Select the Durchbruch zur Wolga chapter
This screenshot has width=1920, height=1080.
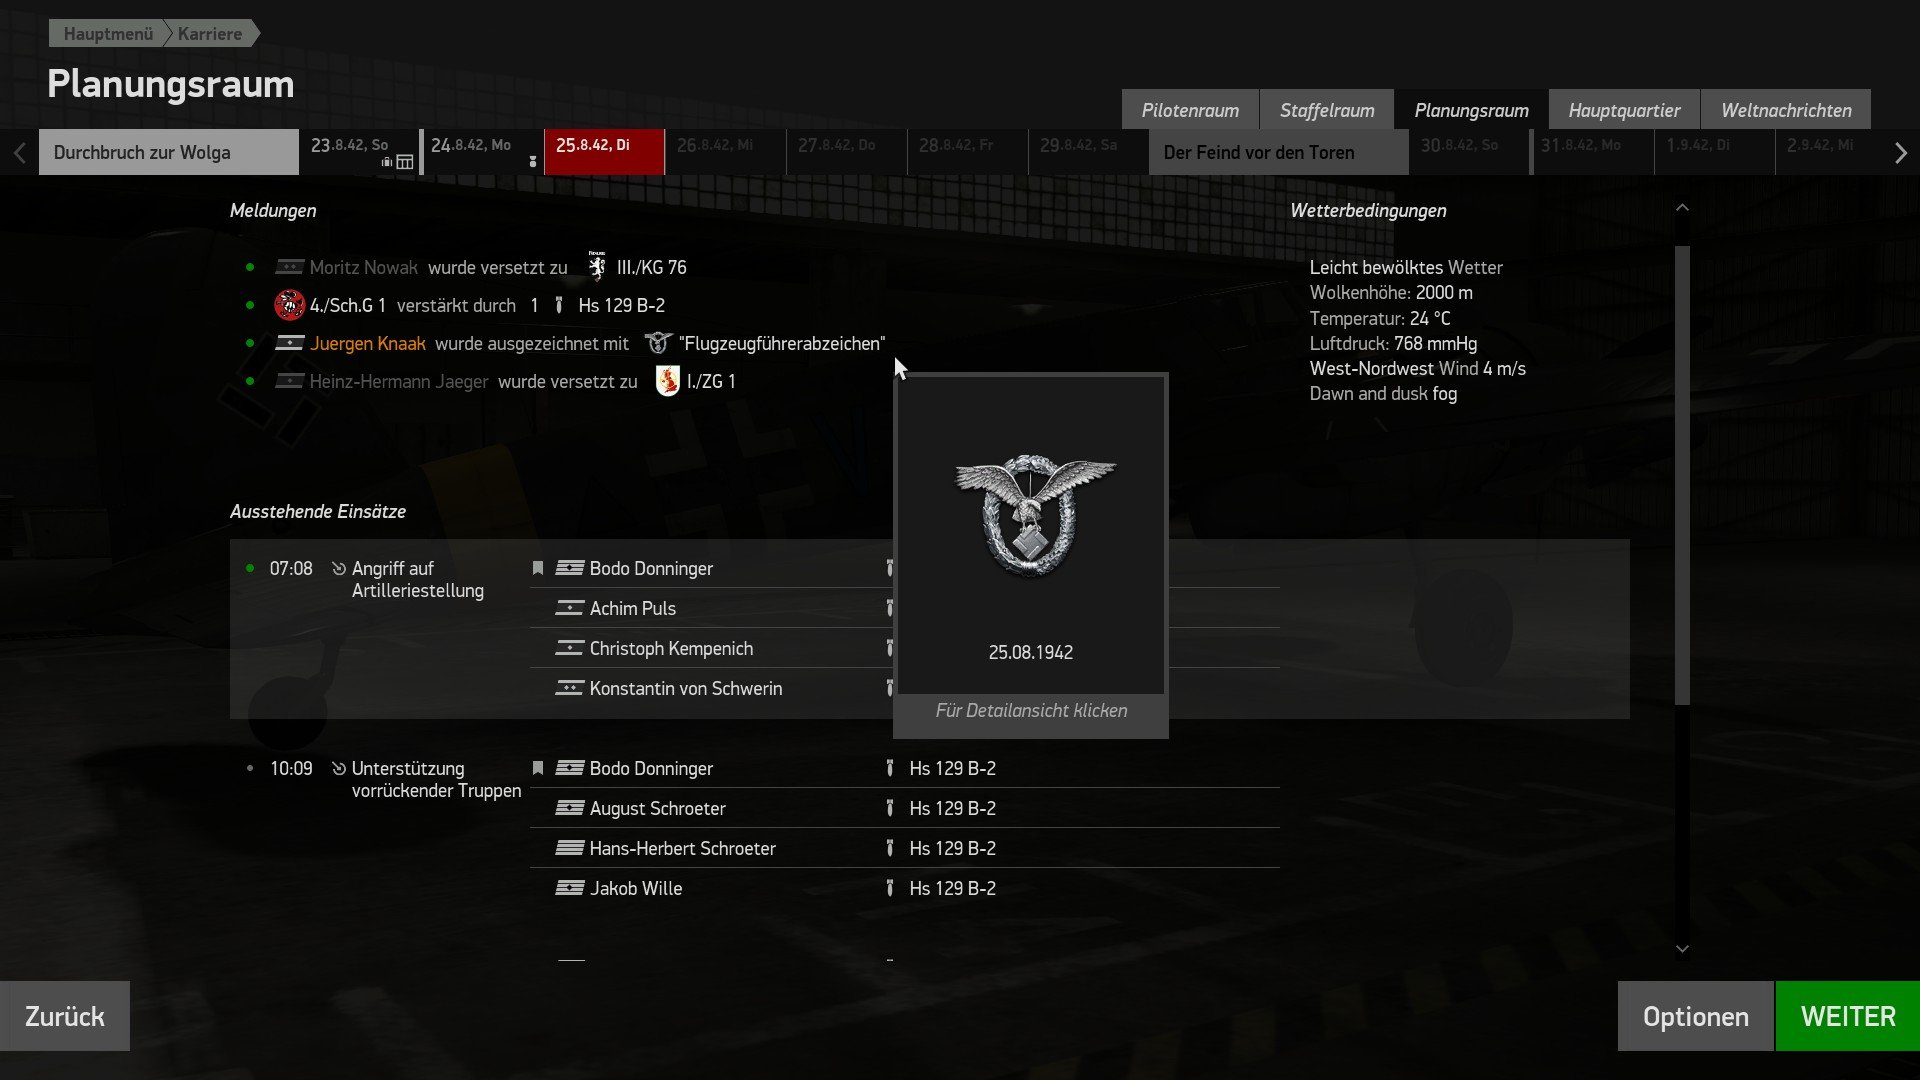pos(169,152)
